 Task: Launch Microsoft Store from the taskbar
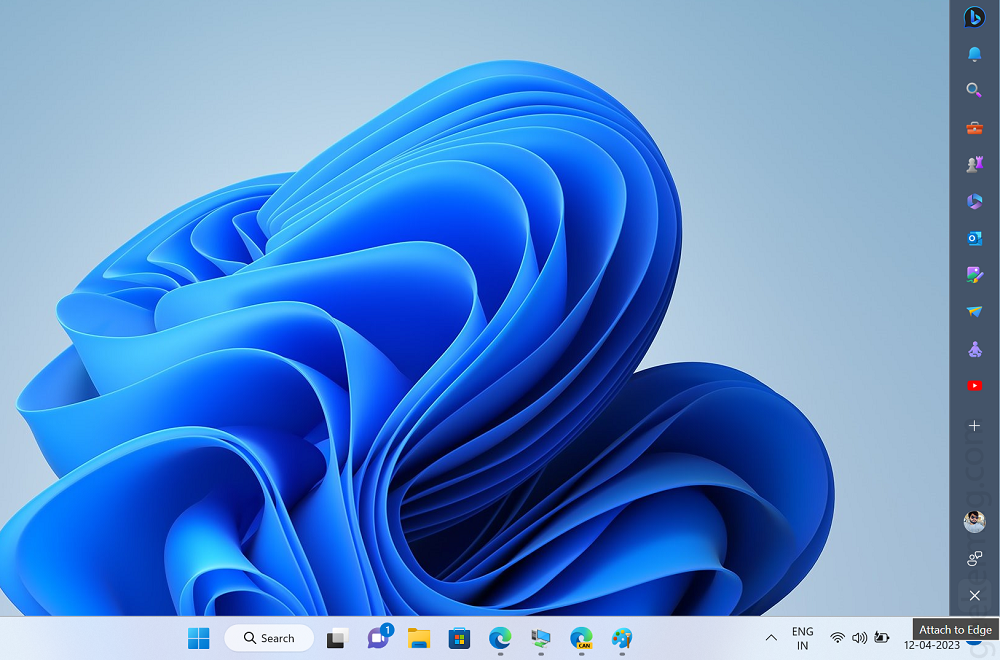pyautogui.click(x=459, y=638)
